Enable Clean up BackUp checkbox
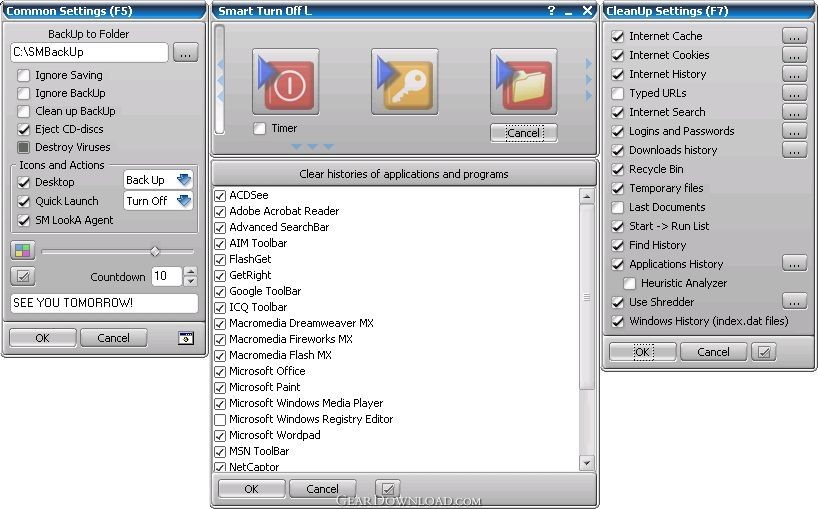Screen dimensions: 818x509 pos(23,111)
